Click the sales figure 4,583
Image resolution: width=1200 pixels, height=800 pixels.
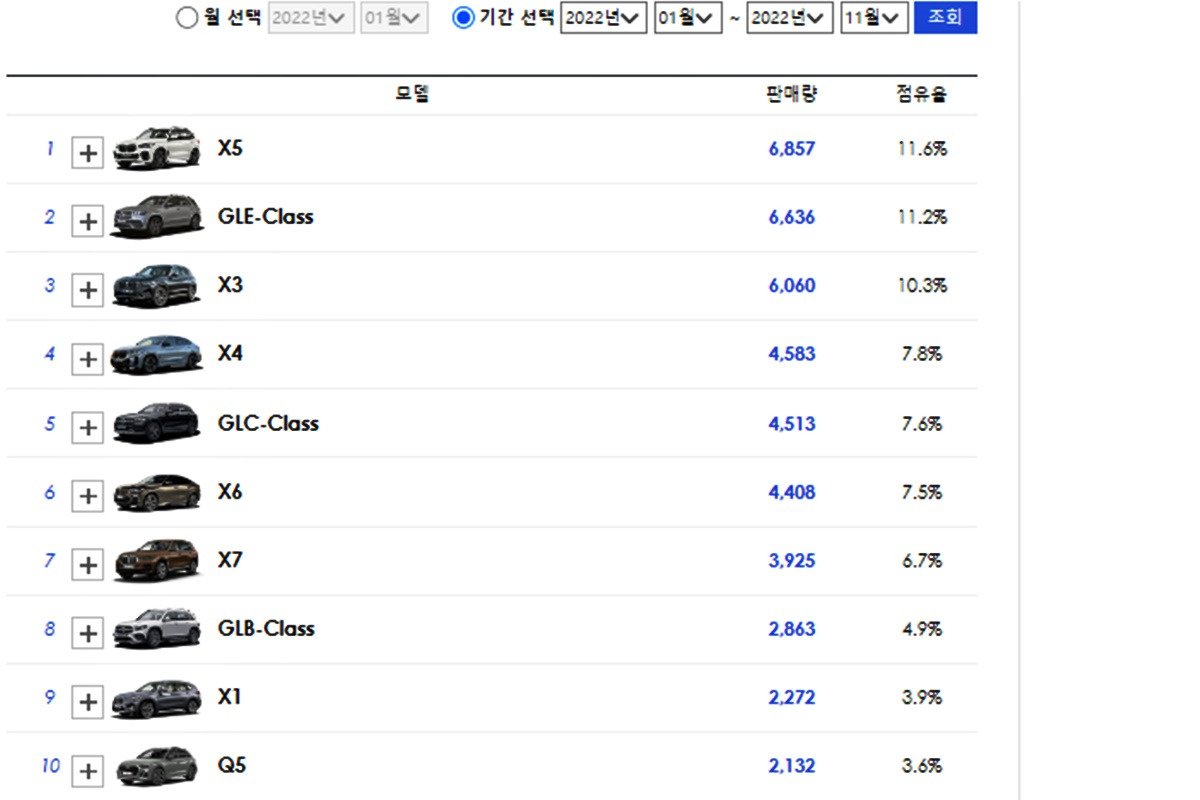792,354
